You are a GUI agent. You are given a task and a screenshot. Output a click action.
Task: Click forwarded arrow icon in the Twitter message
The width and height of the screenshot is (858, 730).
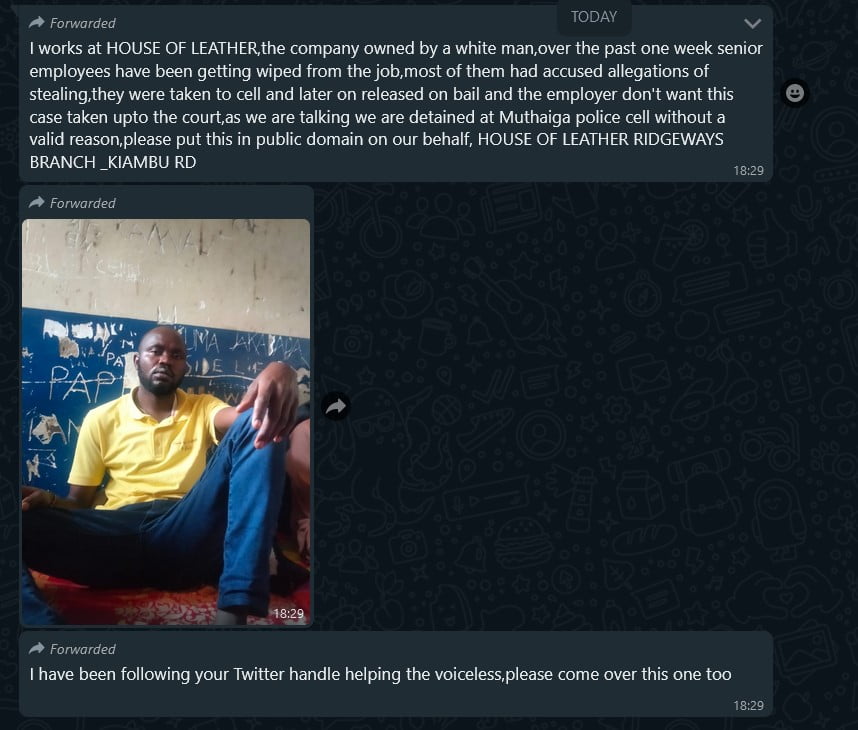click(37, 648)
